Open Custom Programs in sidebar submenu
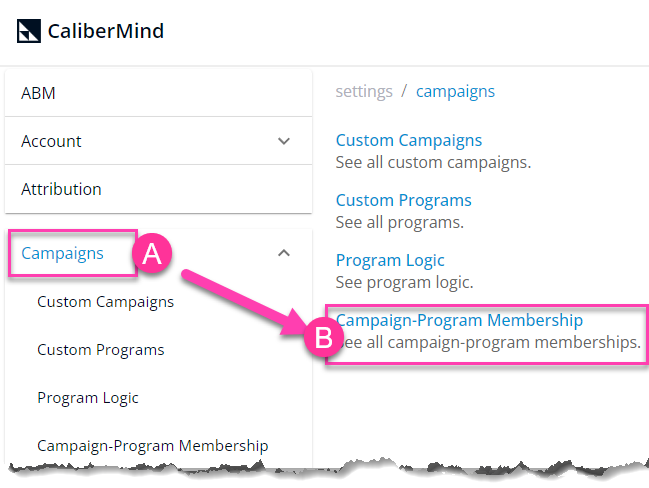 [x=101, y=350]
